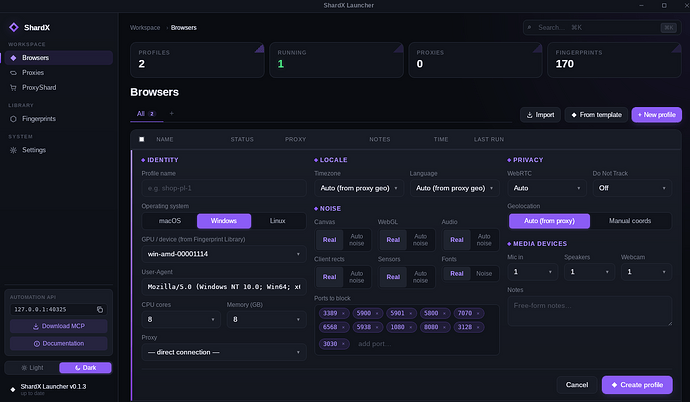Viewport: 690px width, 402px height.
Task: Choose macOS operating system
Action: pyautogui.click(x=170, y=221)
